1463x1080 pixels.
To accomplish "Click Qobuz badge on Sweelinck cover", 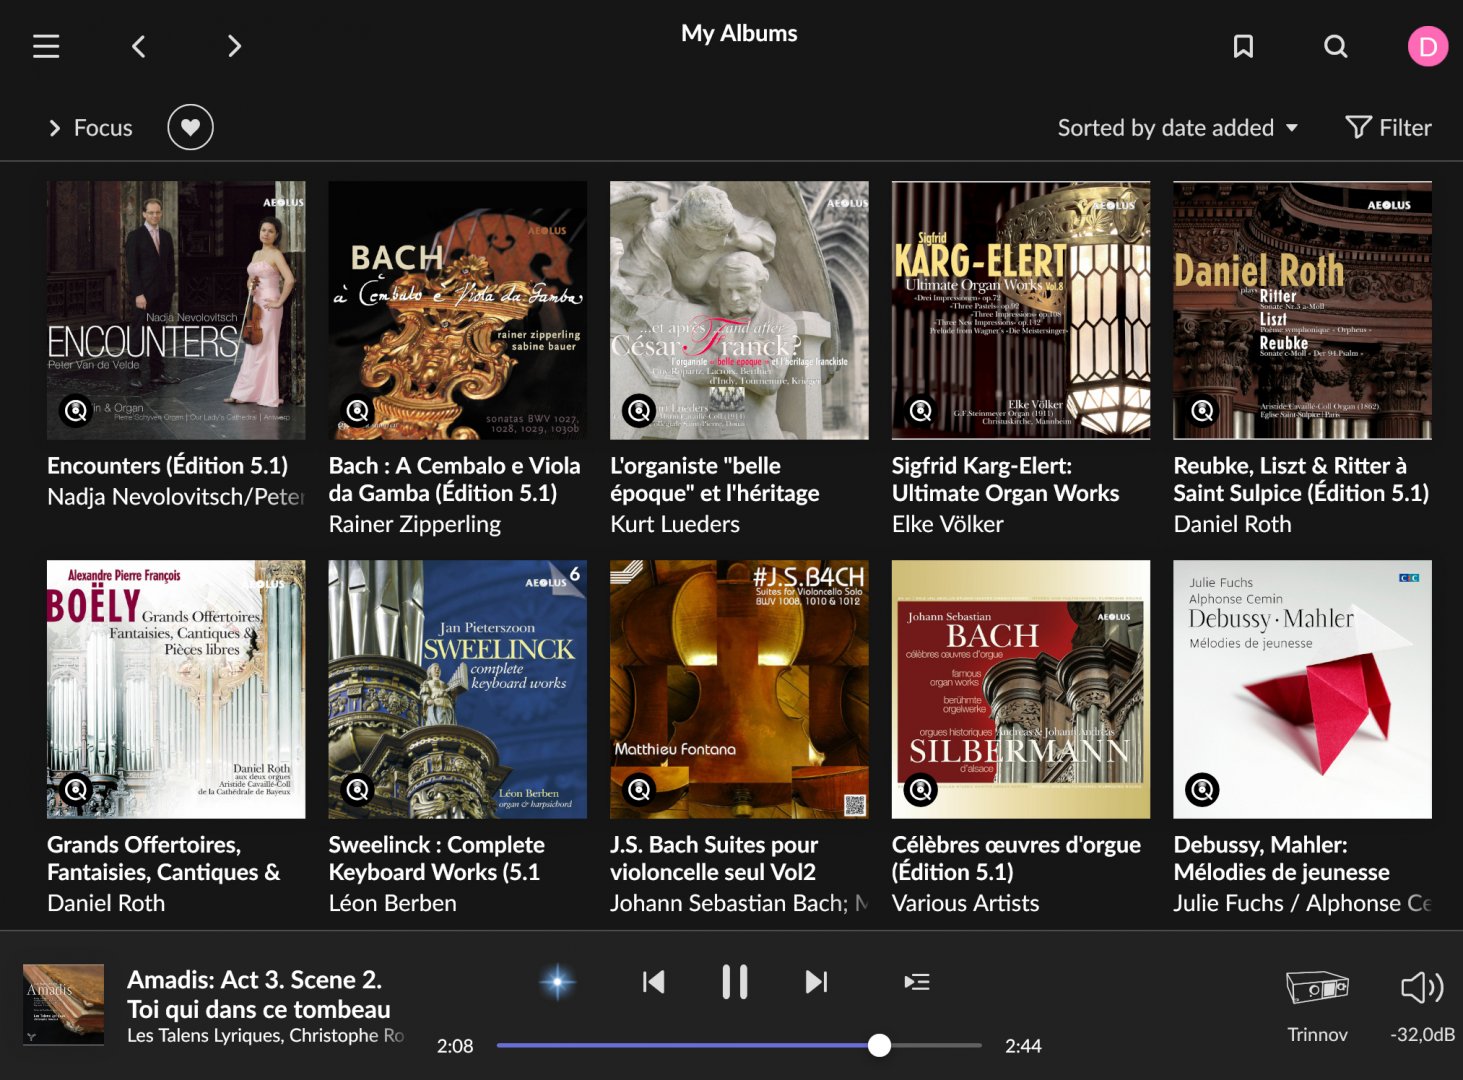I will tap(357, 790).
